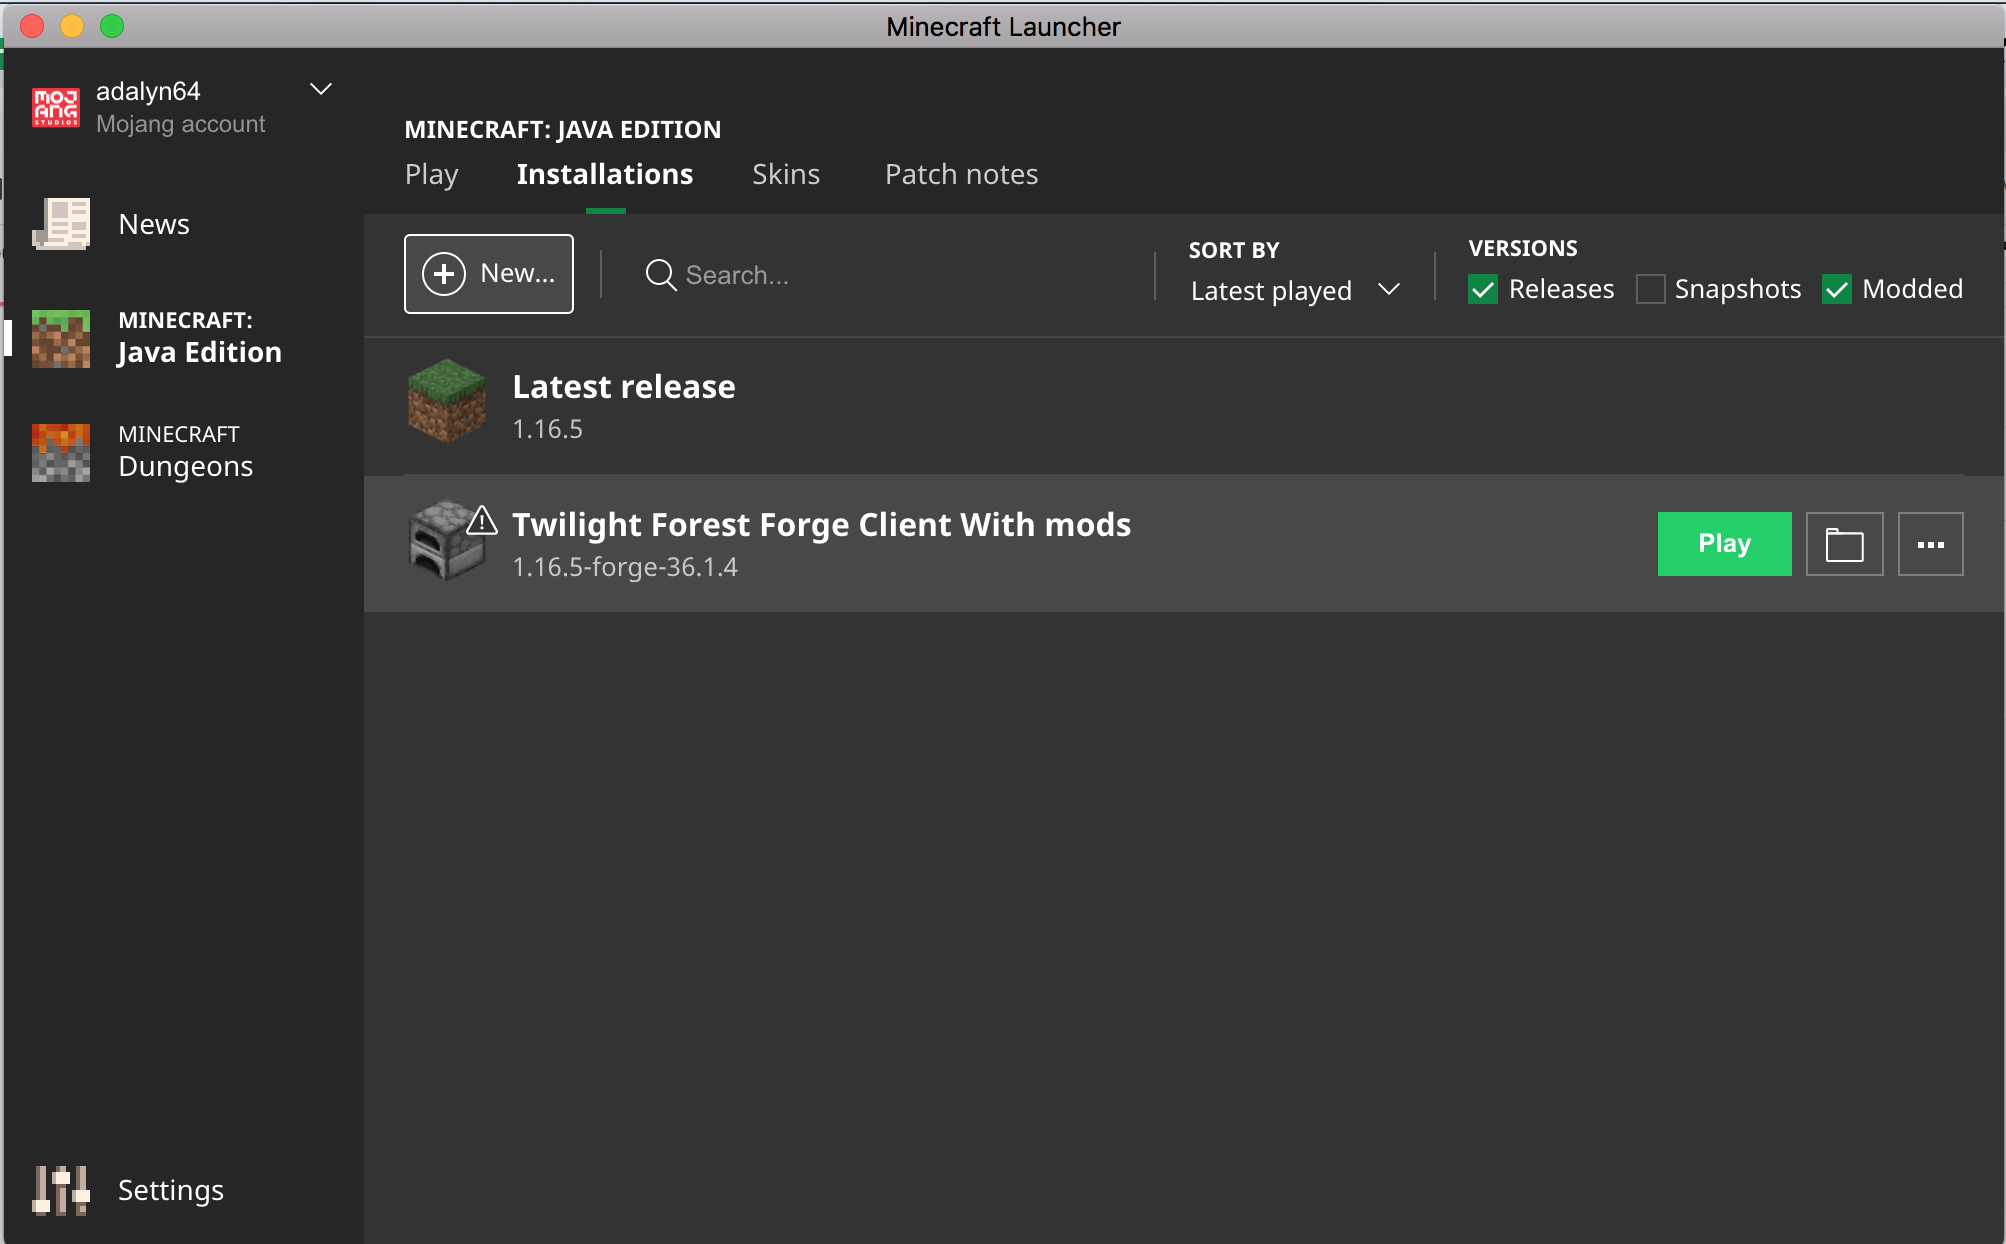Go to the Play tab

tap(431, 174)
